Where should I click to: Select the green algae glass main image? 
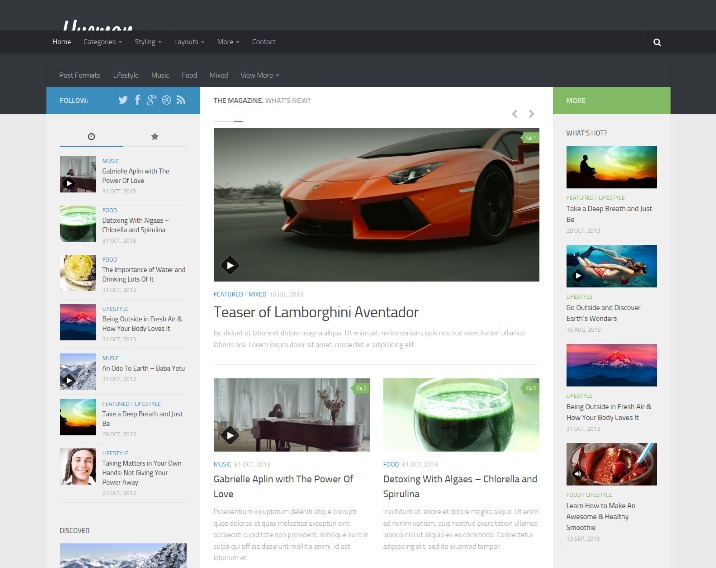pos(461,415)
